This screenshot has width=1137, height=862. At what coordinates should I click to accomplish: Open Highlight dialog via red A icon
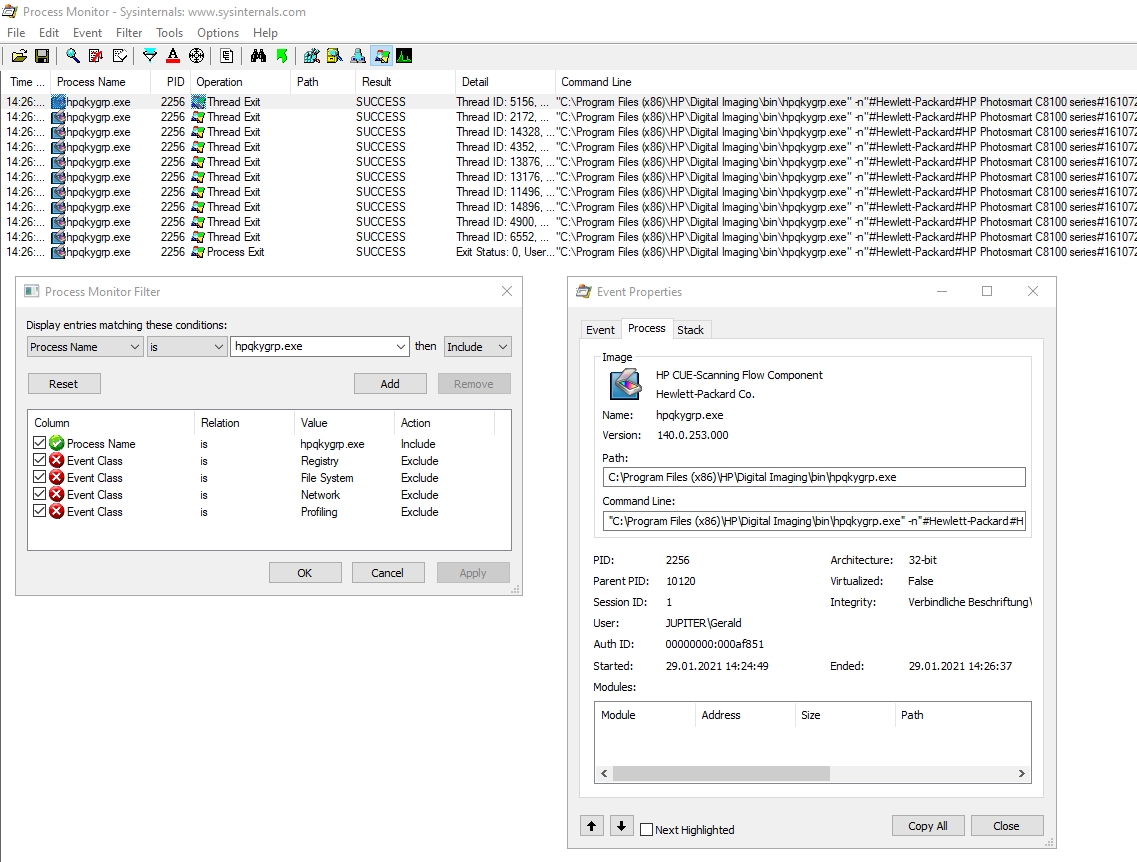click(x=173, y=56)
